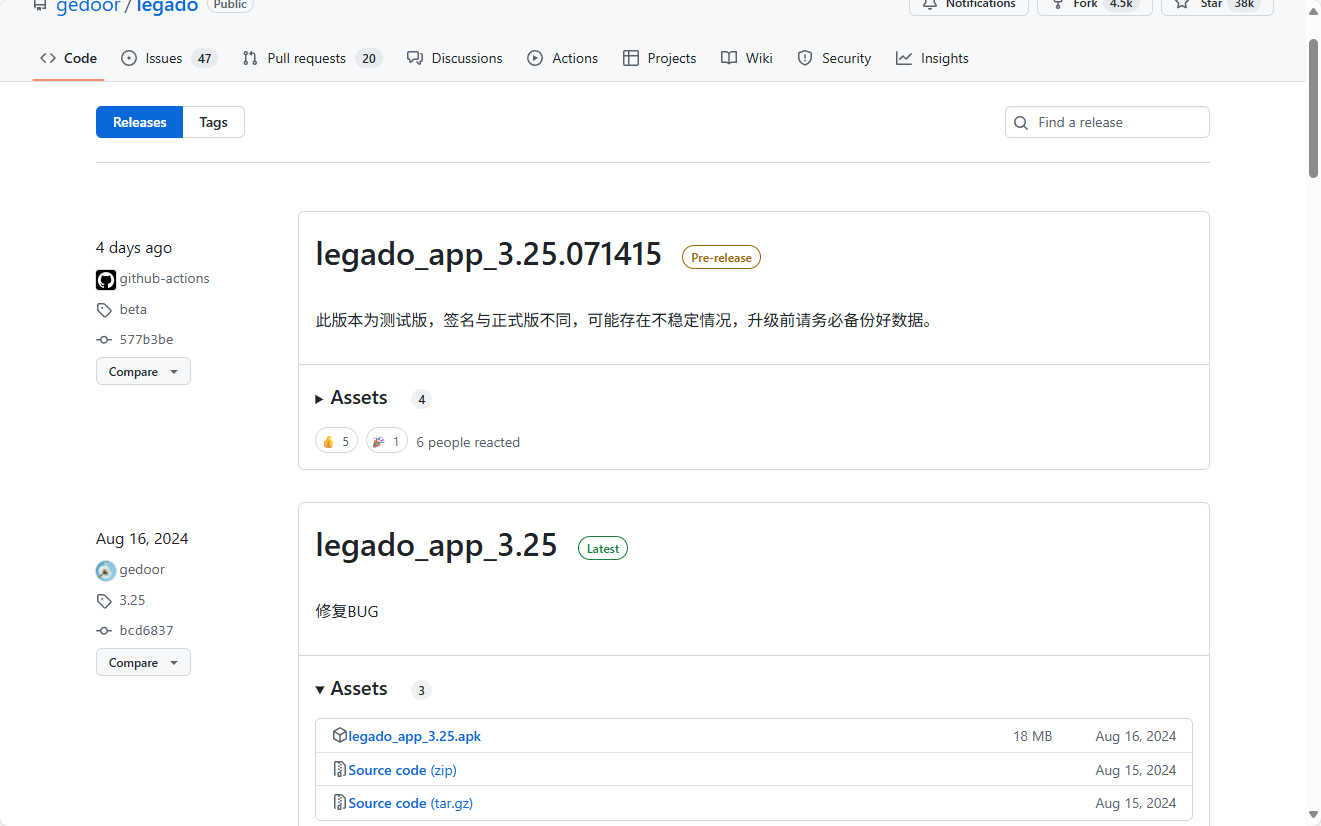The height and width of the screenshot is (826, 1321).
Task: Download legado_app_3.25.apk
Action: (414, 735)
